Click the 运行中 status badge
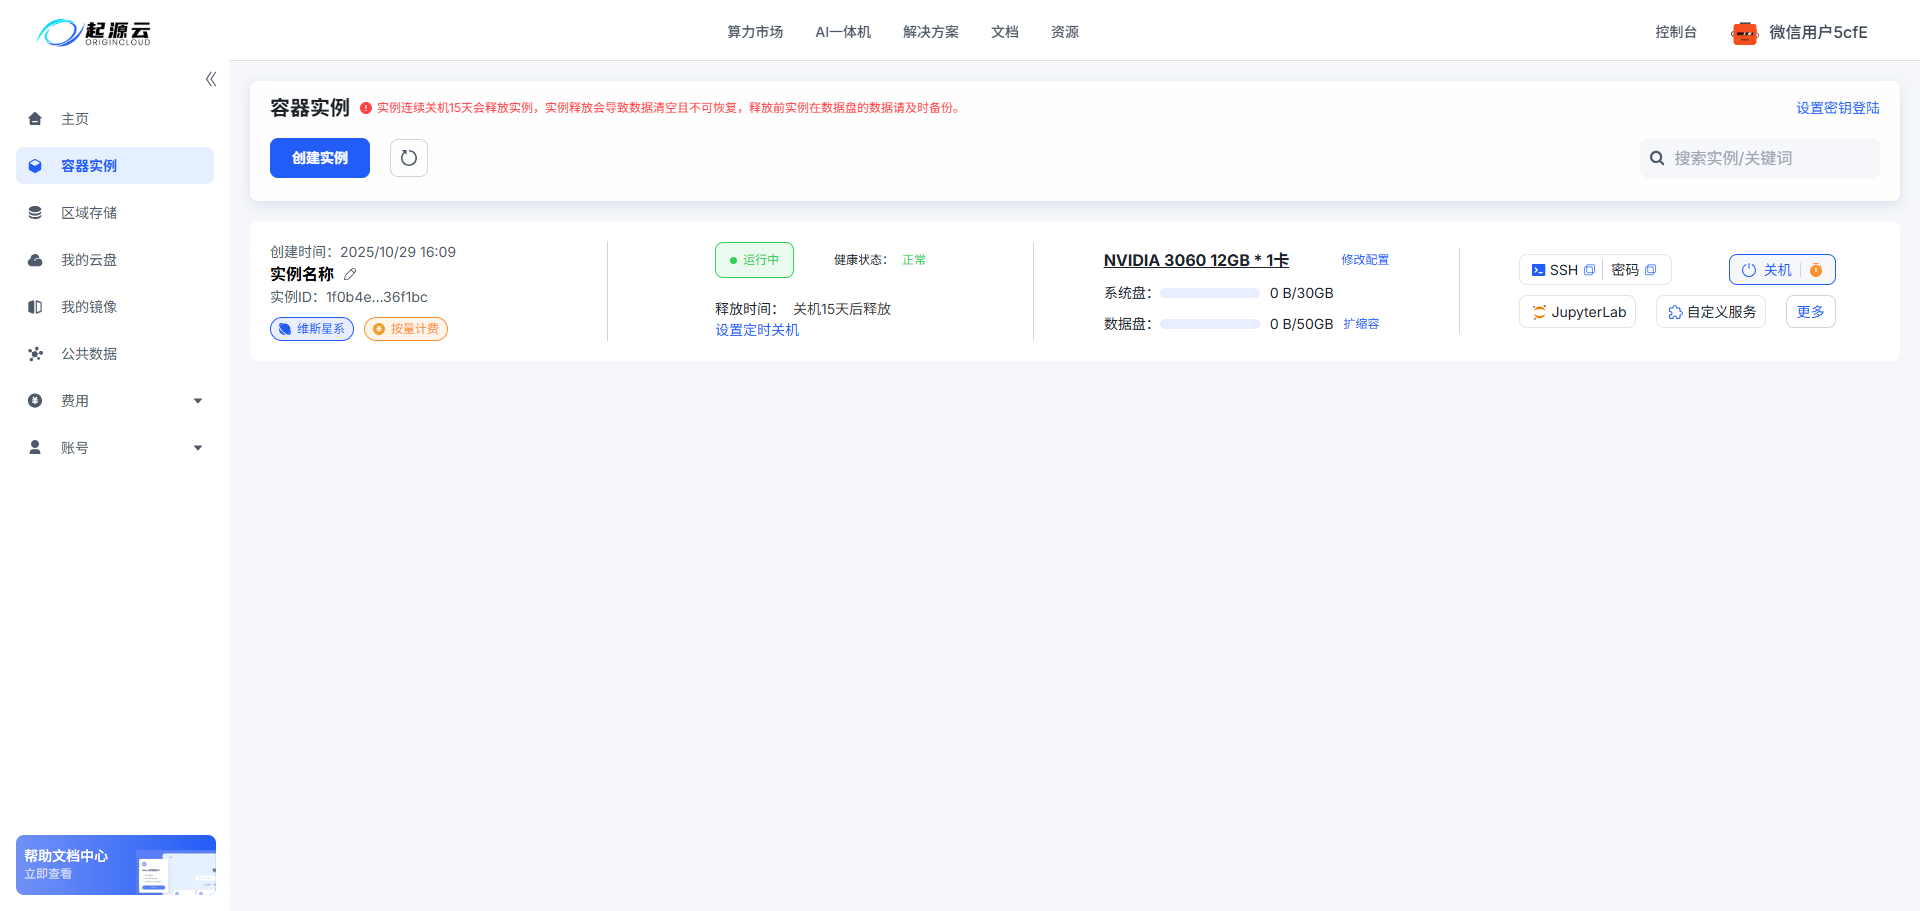This screenshot has height=911, width=1920. [754, 260]
